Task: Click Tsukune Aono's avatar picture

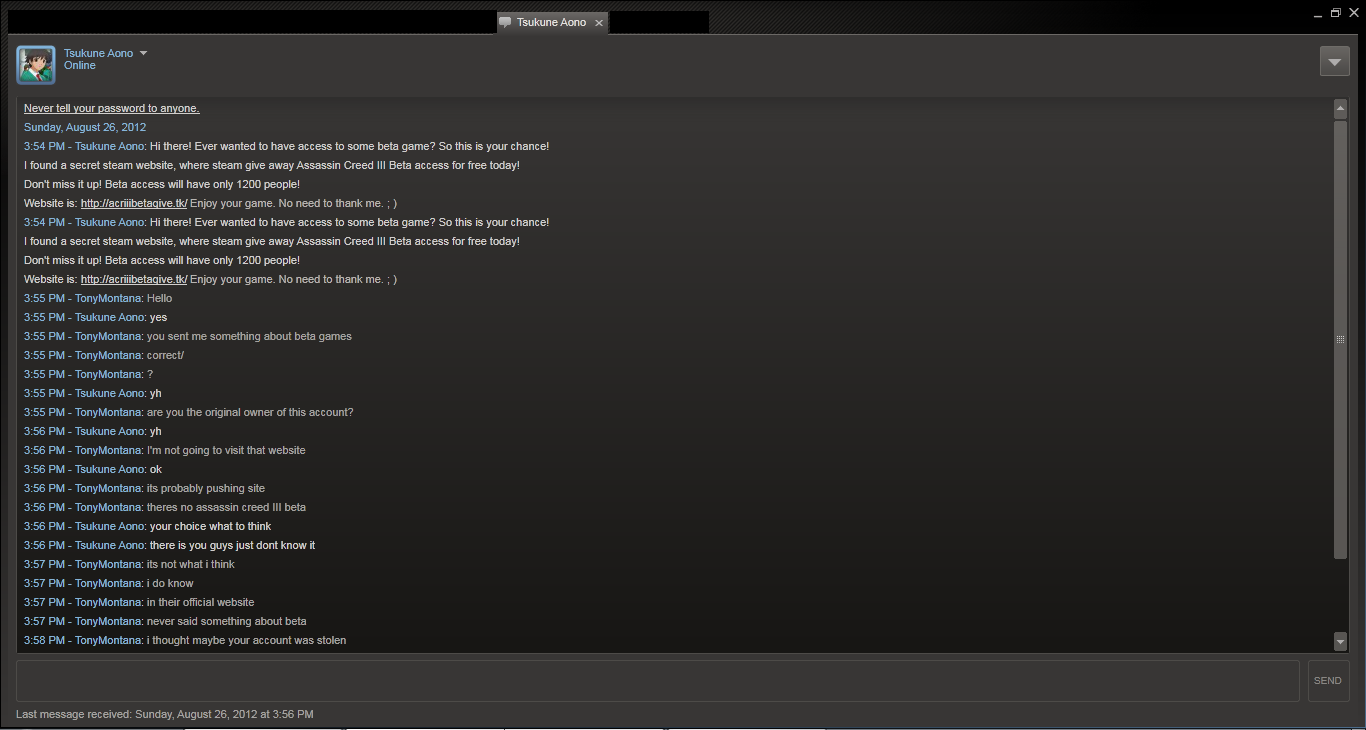Action: tap(36, 65)
